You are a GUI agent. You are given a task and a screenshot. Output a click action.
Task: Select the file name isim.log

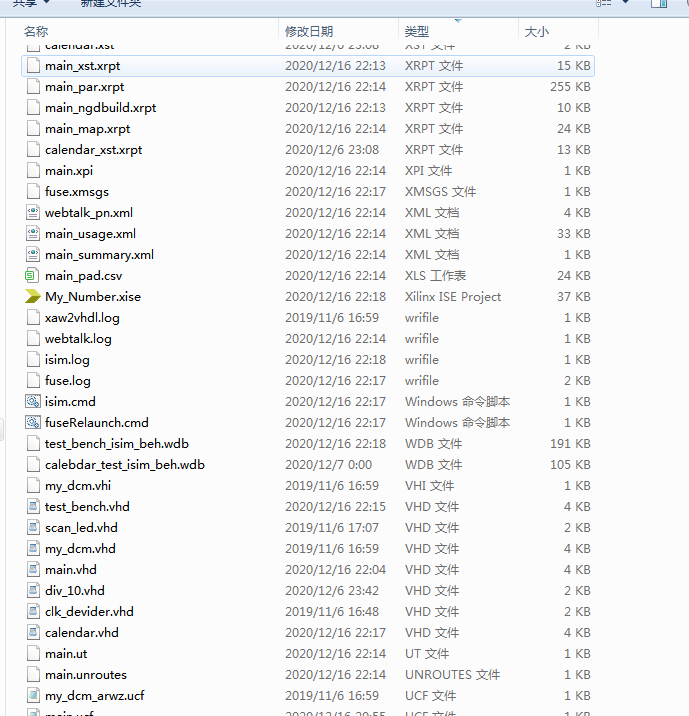click(x=67, y=360)
